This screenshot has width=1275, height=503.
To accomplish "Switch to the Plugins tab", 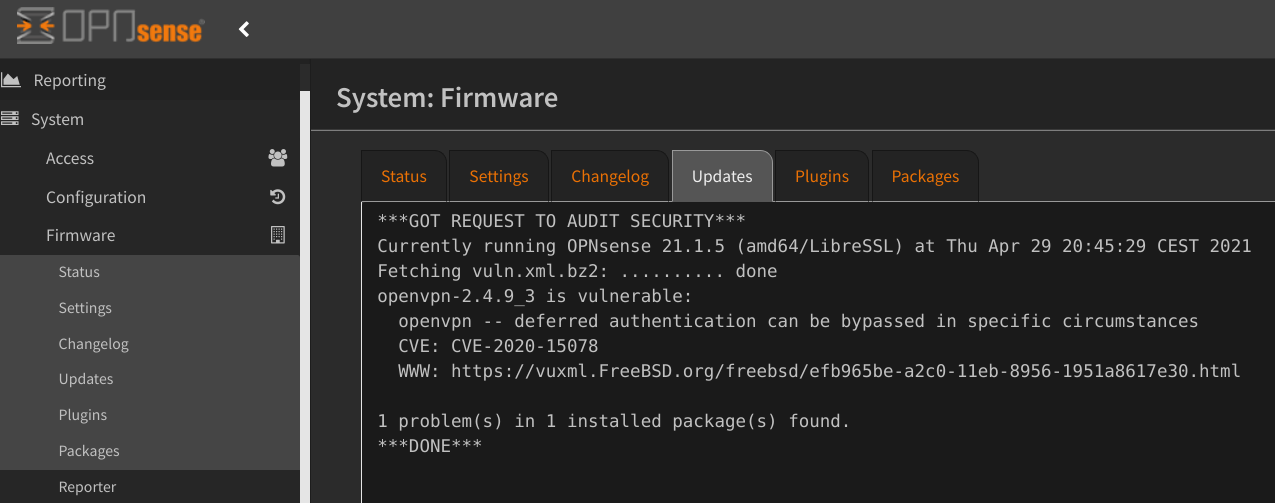I will (822, 176).
